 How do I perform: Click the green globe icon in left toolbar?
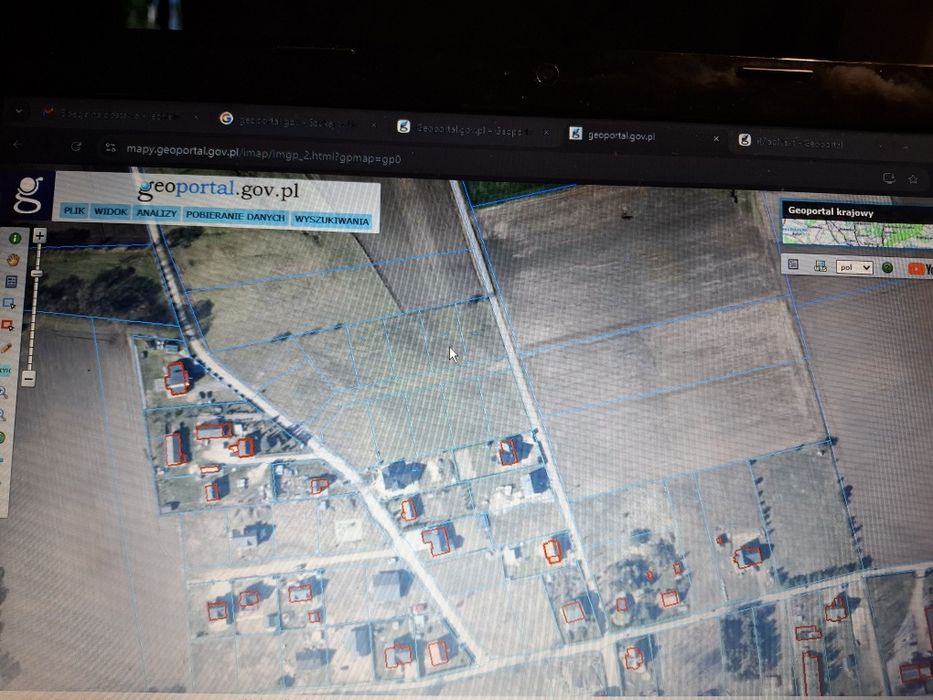point(2,438)
